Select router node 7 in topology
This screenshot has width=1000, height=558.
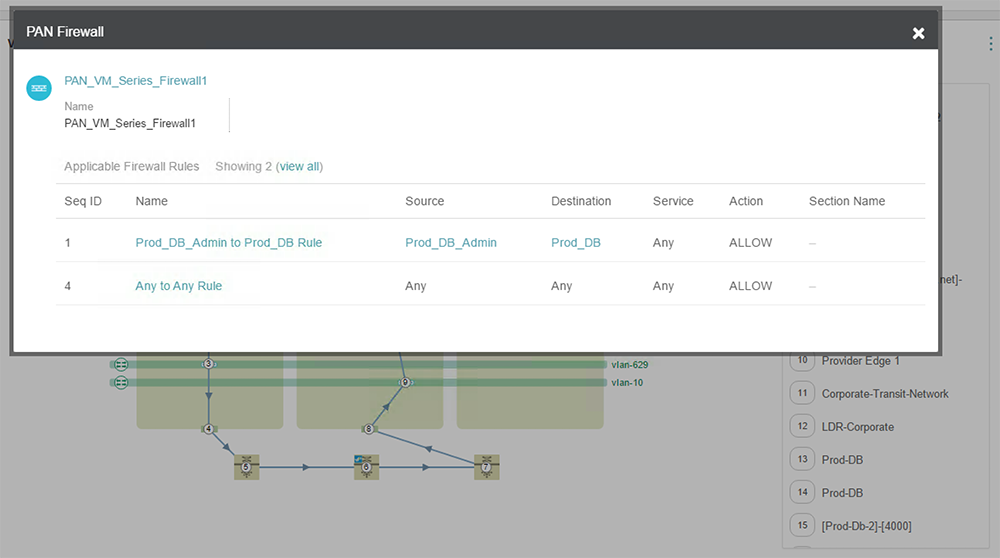[x=487, y=467]
